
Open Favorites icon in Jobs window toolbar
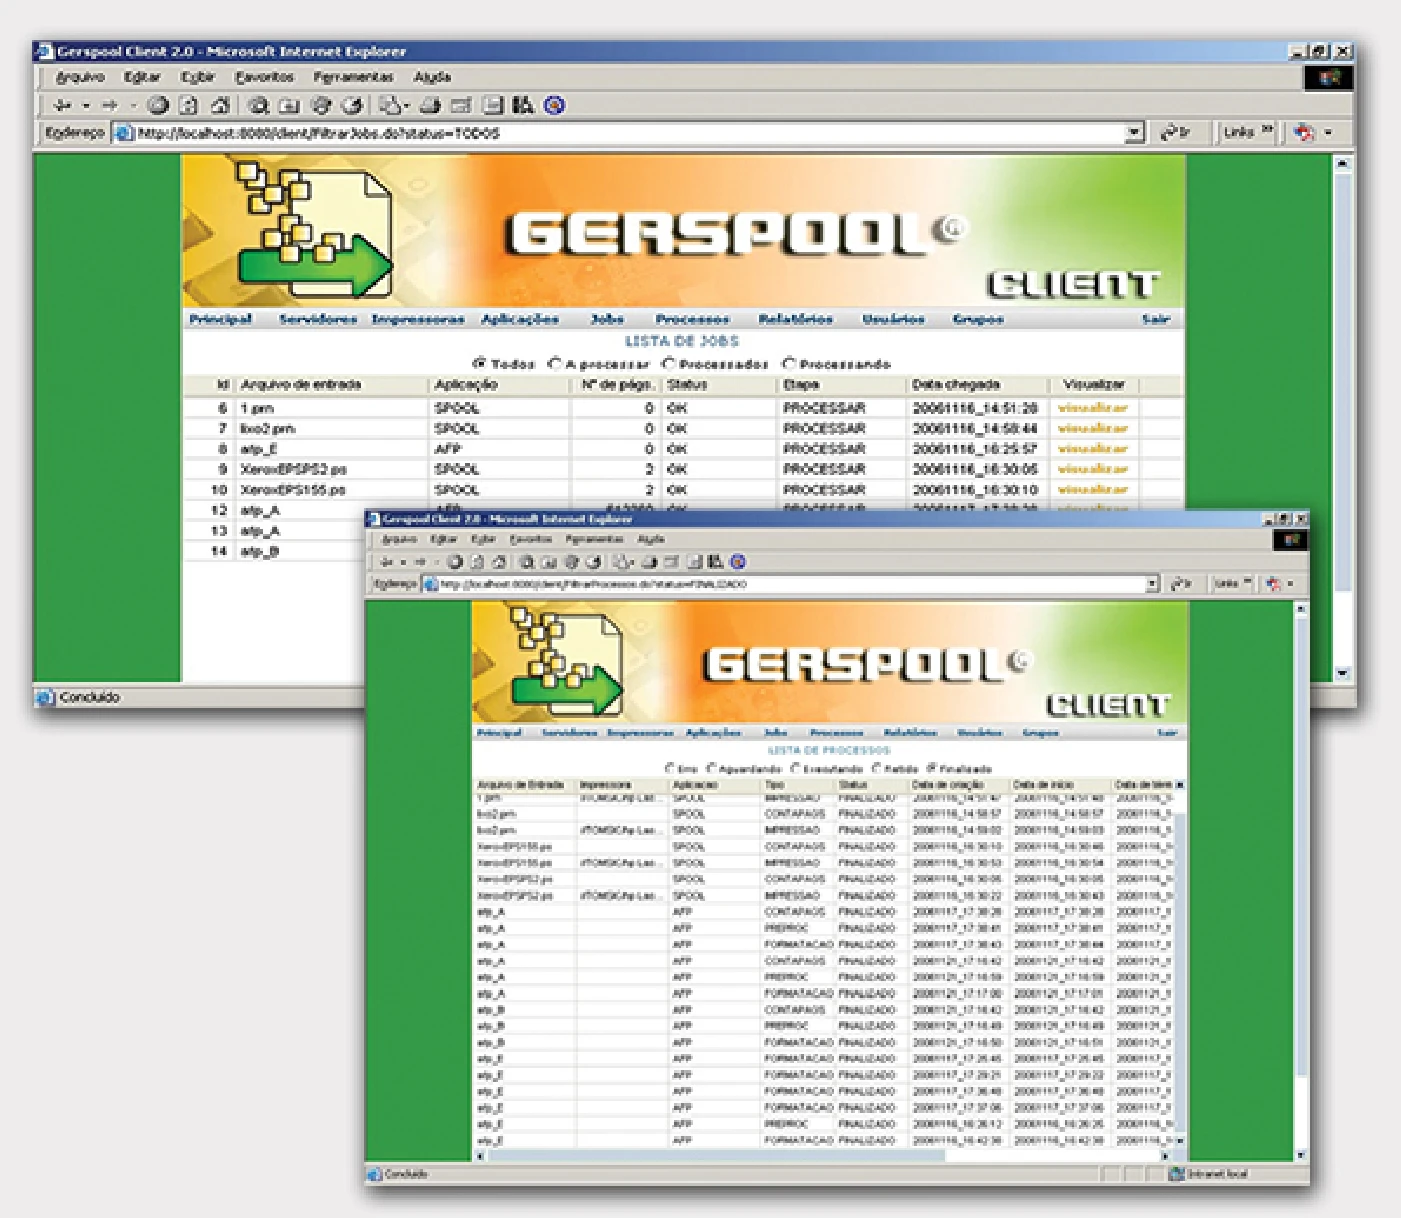[x=290, y=105]
